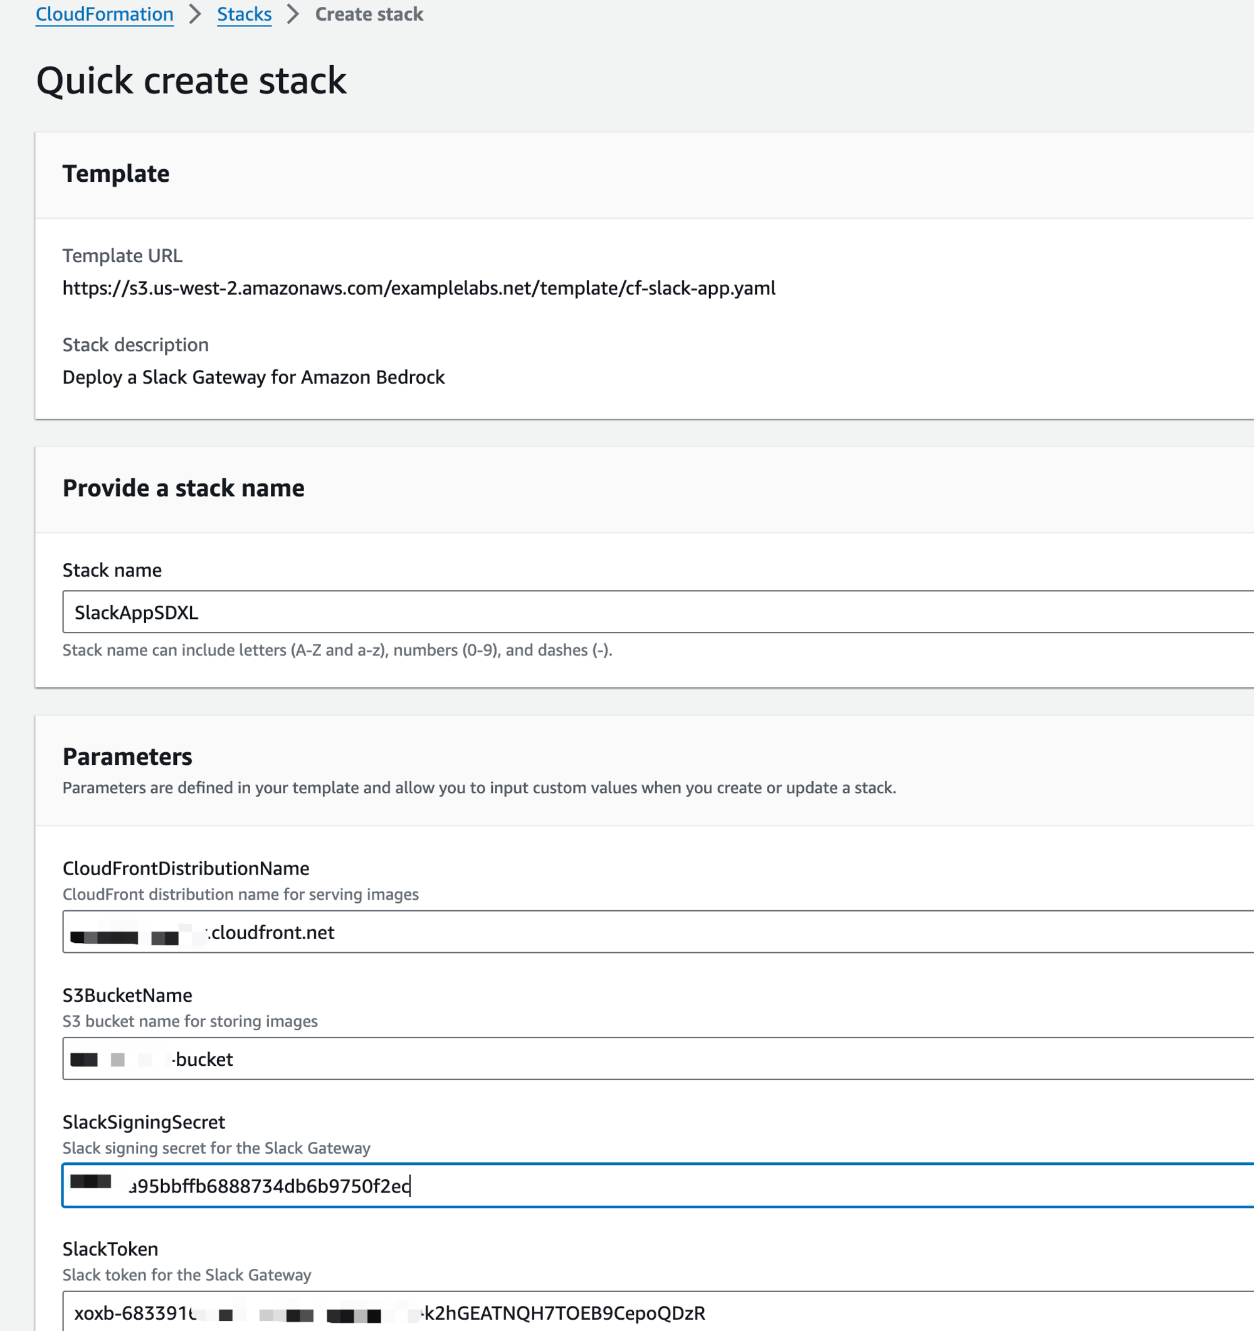Image resolution: width=1254 pixels, height=1331 pixels.
Task: Click the 'Slack token for the Slack Gateway' description
Action: coord(187,1275)
